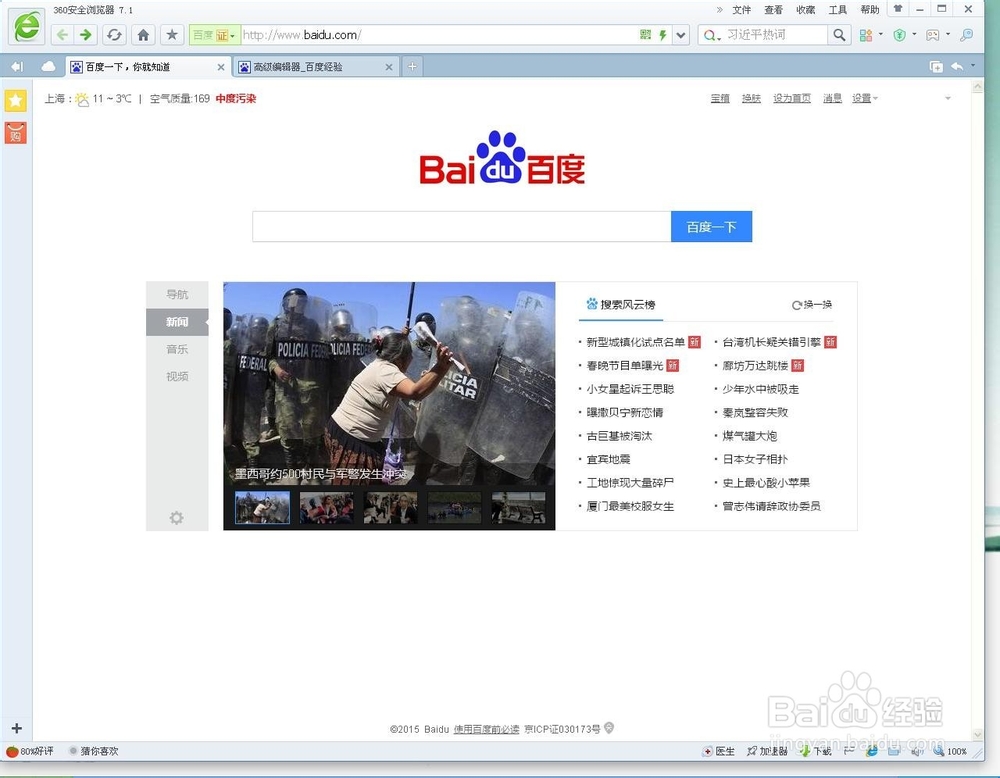Click the 加速器 status bar button
Screen dimensions: 1000x778
[x=767, y=751]
